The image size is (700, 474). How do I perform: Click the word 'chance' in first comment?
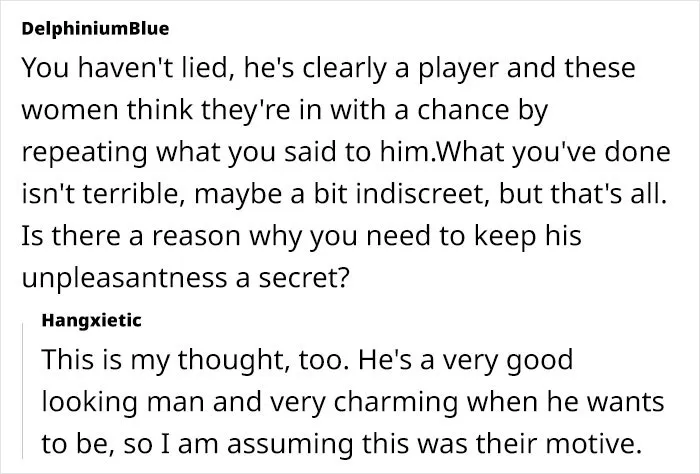click(464, 110)
